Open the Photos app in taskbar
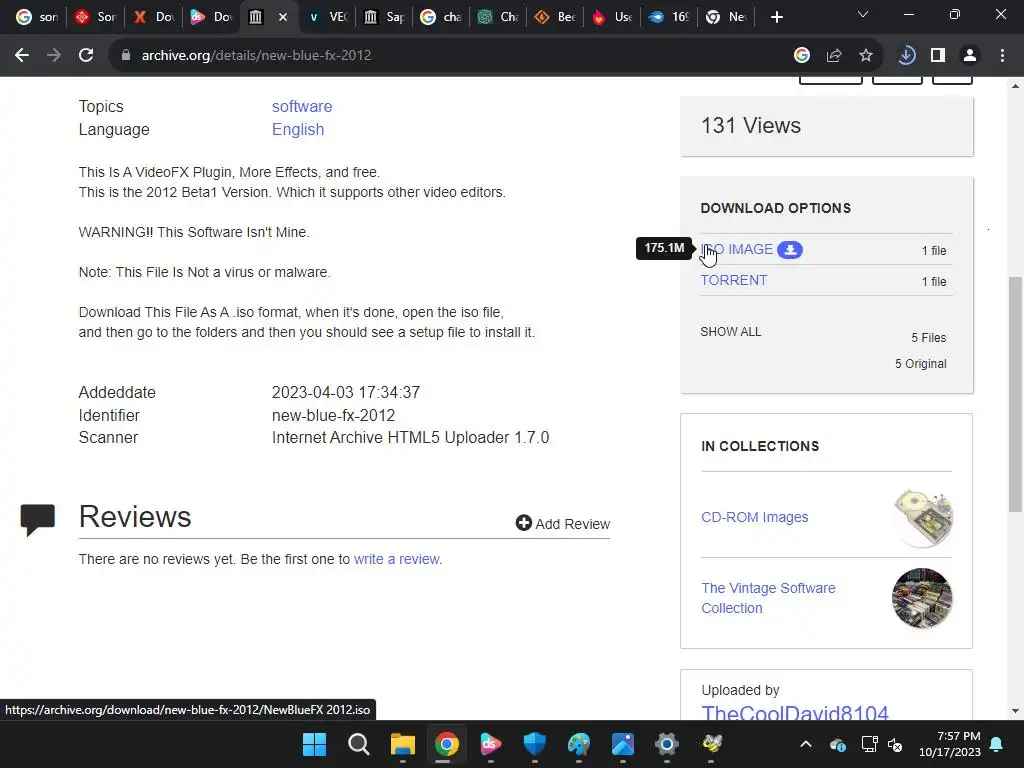The width and height of the screenshot is (1024, 768). pos(623,744)
